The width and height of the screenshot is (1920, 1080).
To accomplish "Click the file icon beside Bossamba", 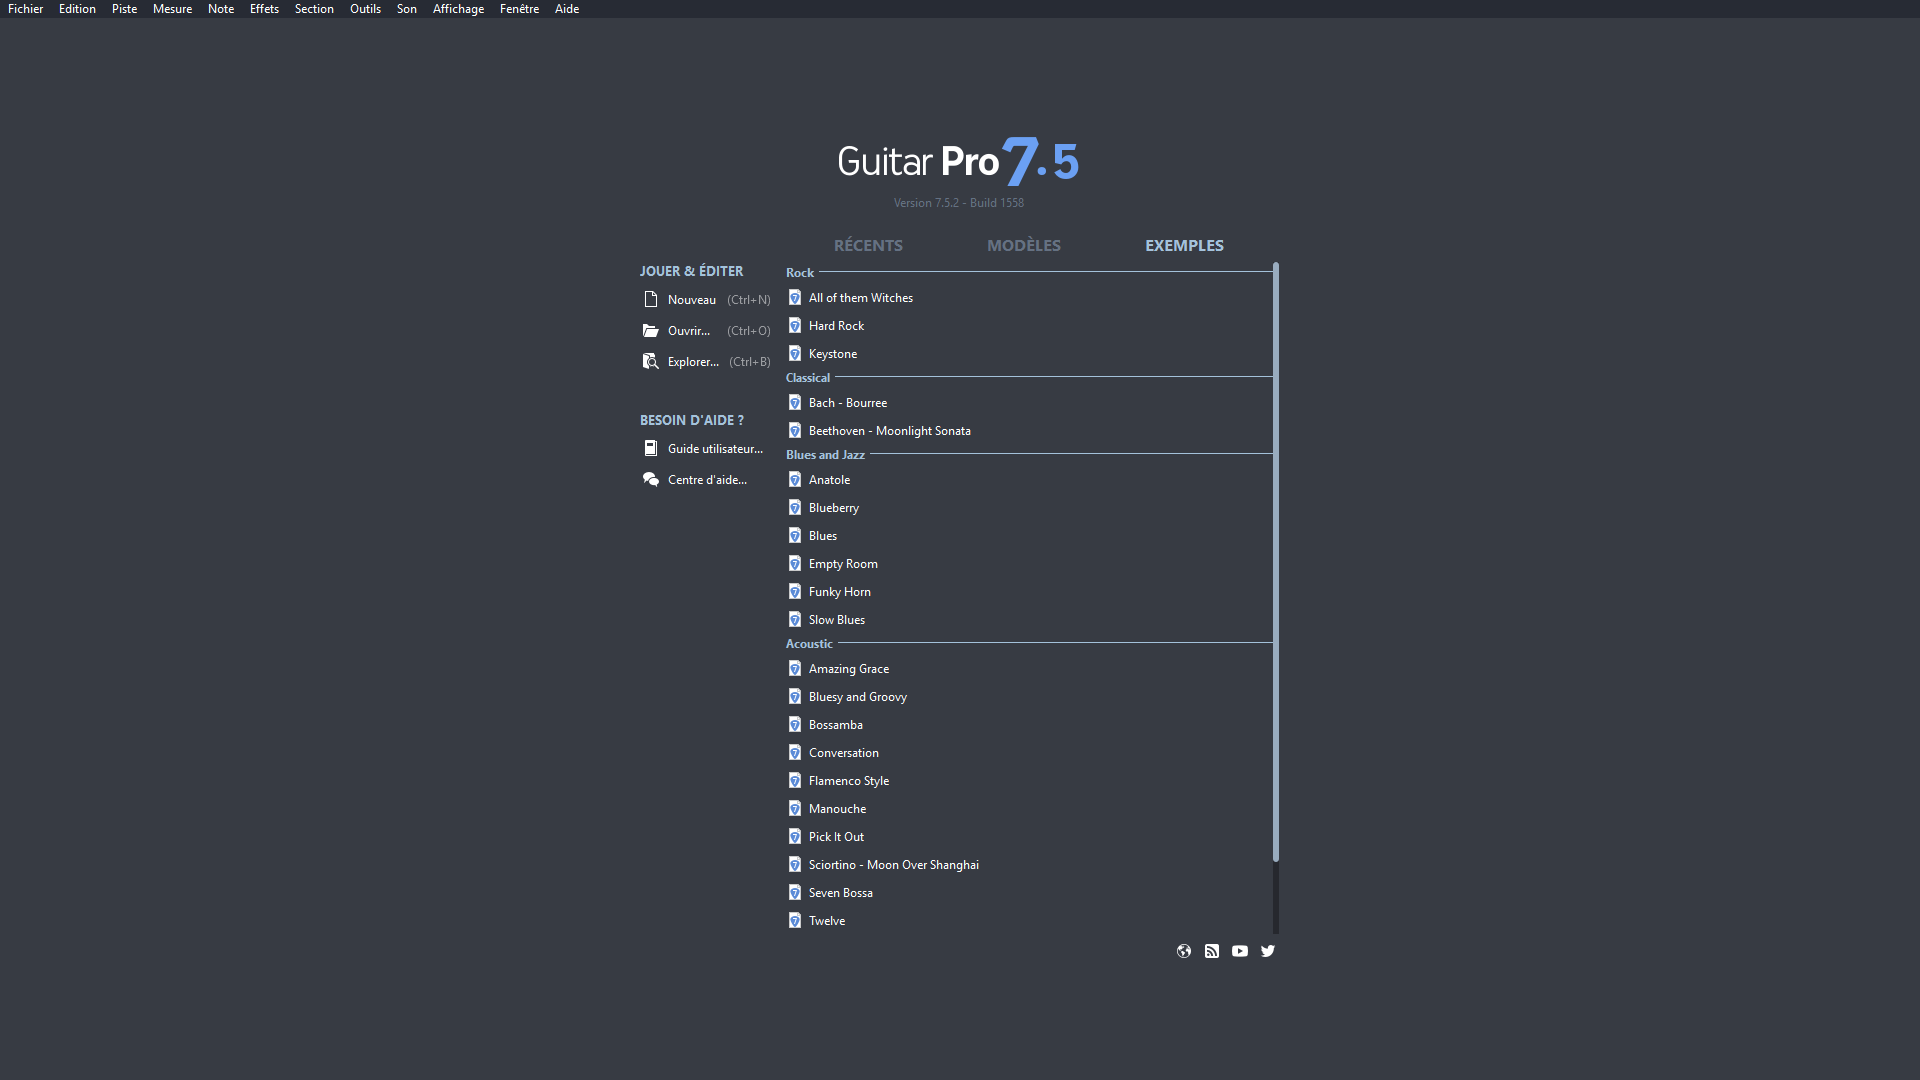I will [x=795, y=724].
